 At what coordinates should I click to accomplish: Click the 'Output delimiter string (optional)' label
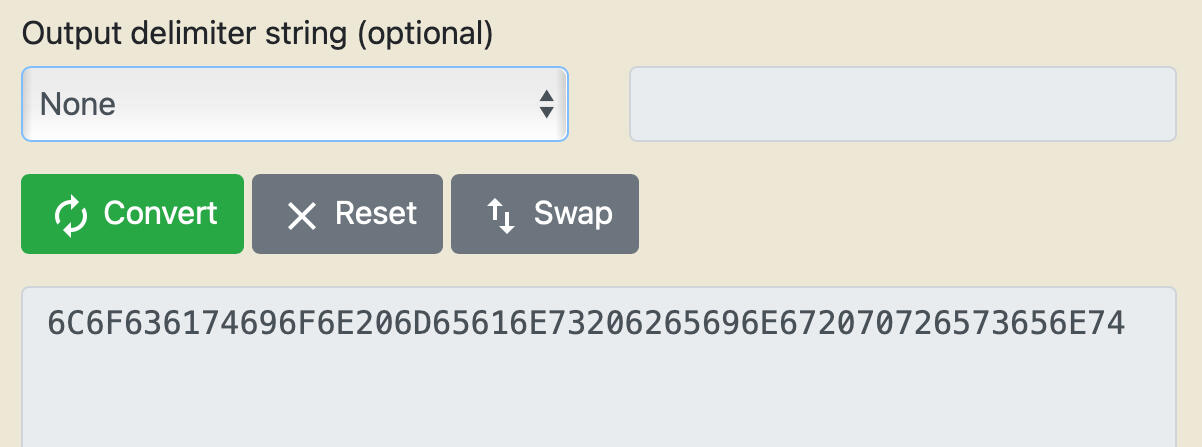tap(258, 34)
